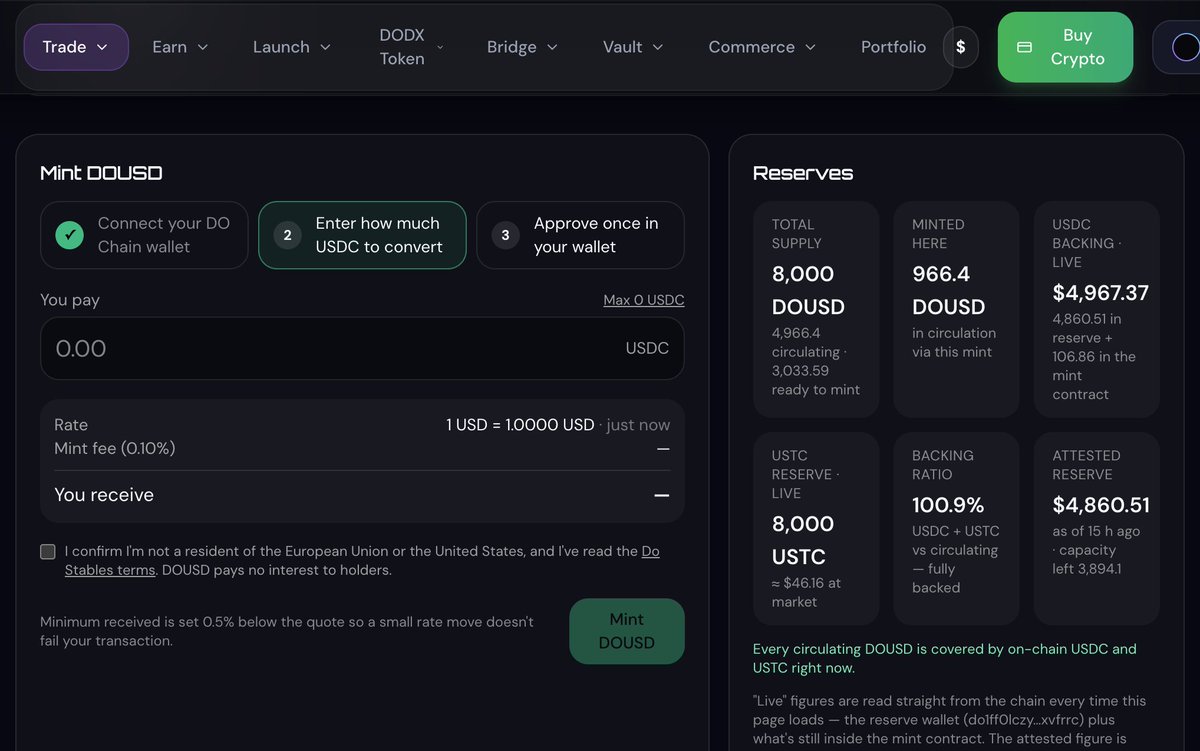The height and width of the screenshot is (751, 1200).
Task: Click the card icon in Buy Crypto
Action: 1024,47
